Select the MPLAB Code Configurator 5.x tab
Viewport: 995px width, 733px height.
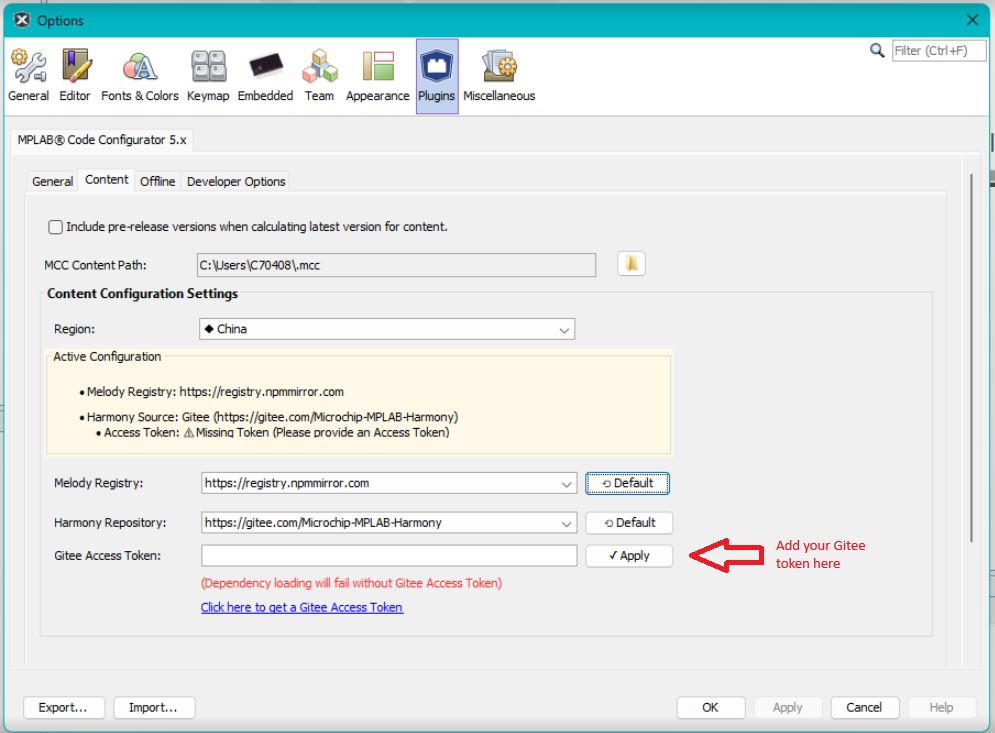click(102, 140)
